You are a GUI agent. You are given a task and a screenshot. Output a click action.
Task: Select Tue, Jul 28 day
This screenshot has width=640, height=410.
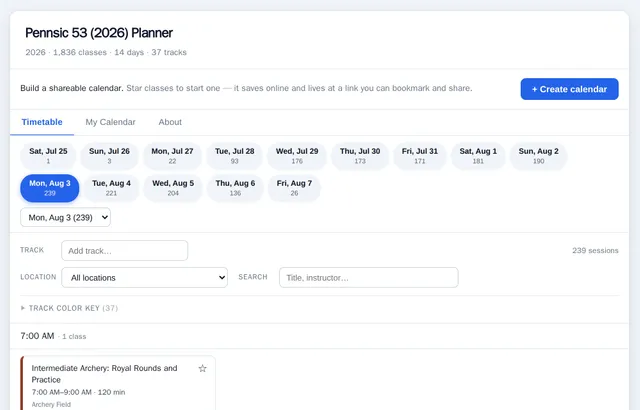(x=235, y=156)
